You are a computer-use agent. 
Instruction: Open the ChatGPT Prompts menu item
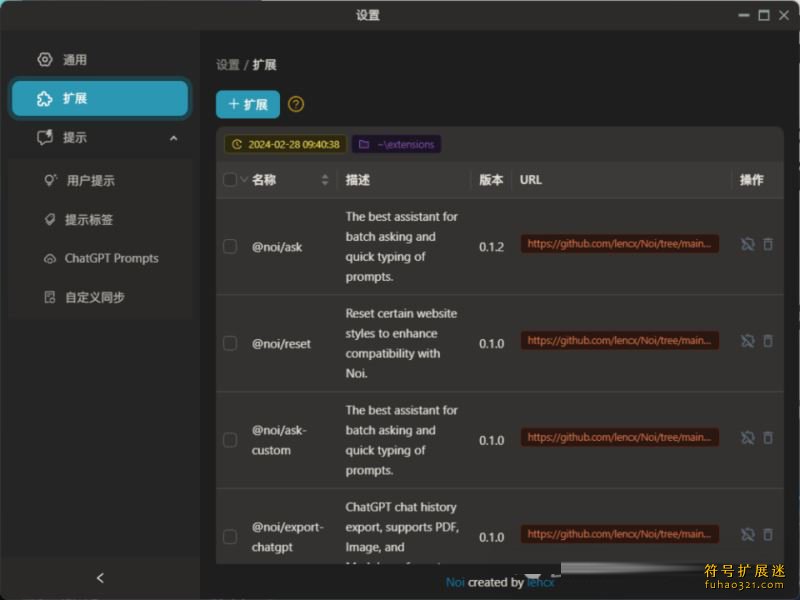coord(111,258)
